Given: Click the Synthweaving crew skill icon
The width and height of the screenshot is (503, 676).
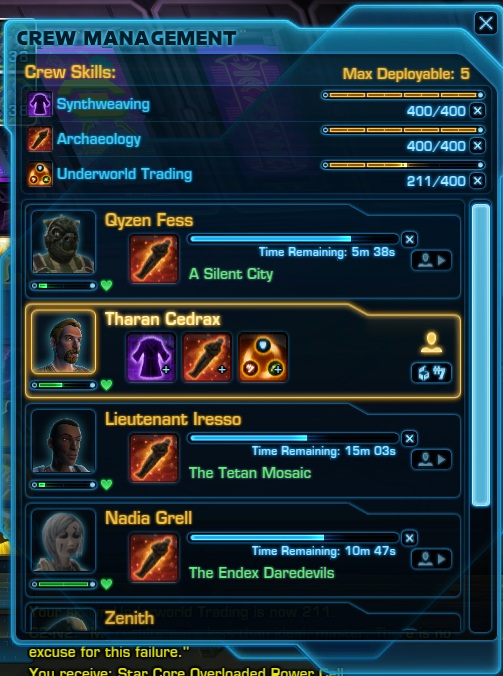Looking at the screenshot, I should click(40, 104).
